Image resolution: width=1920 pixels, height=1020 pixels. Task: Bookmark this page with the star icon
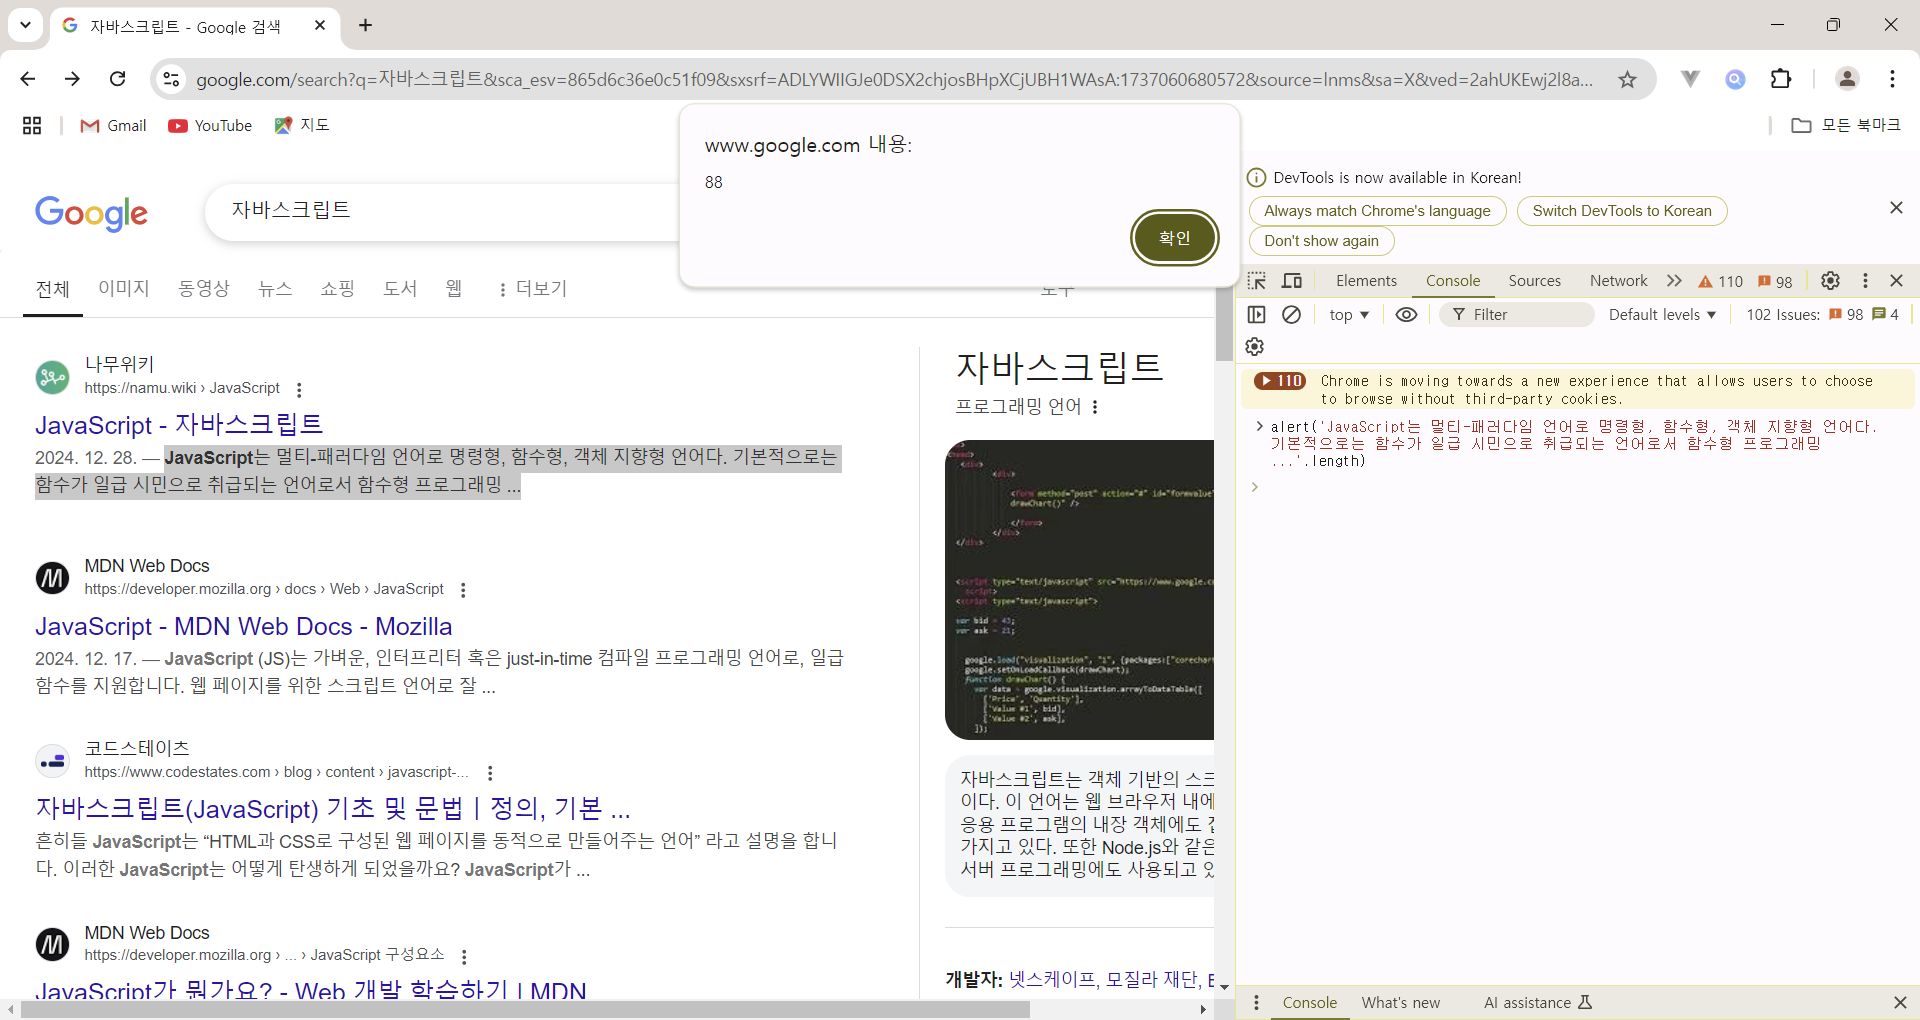tap(1628, 79)
